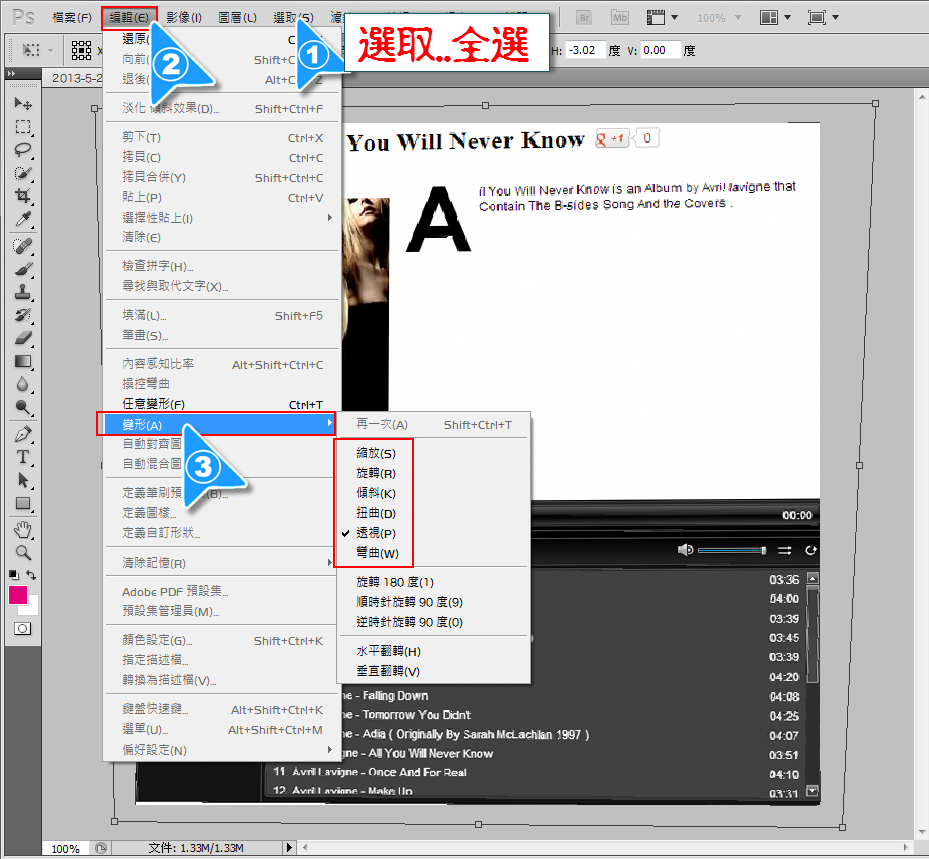
Task: Click the H skew angle input field
Action: (585, 50)
